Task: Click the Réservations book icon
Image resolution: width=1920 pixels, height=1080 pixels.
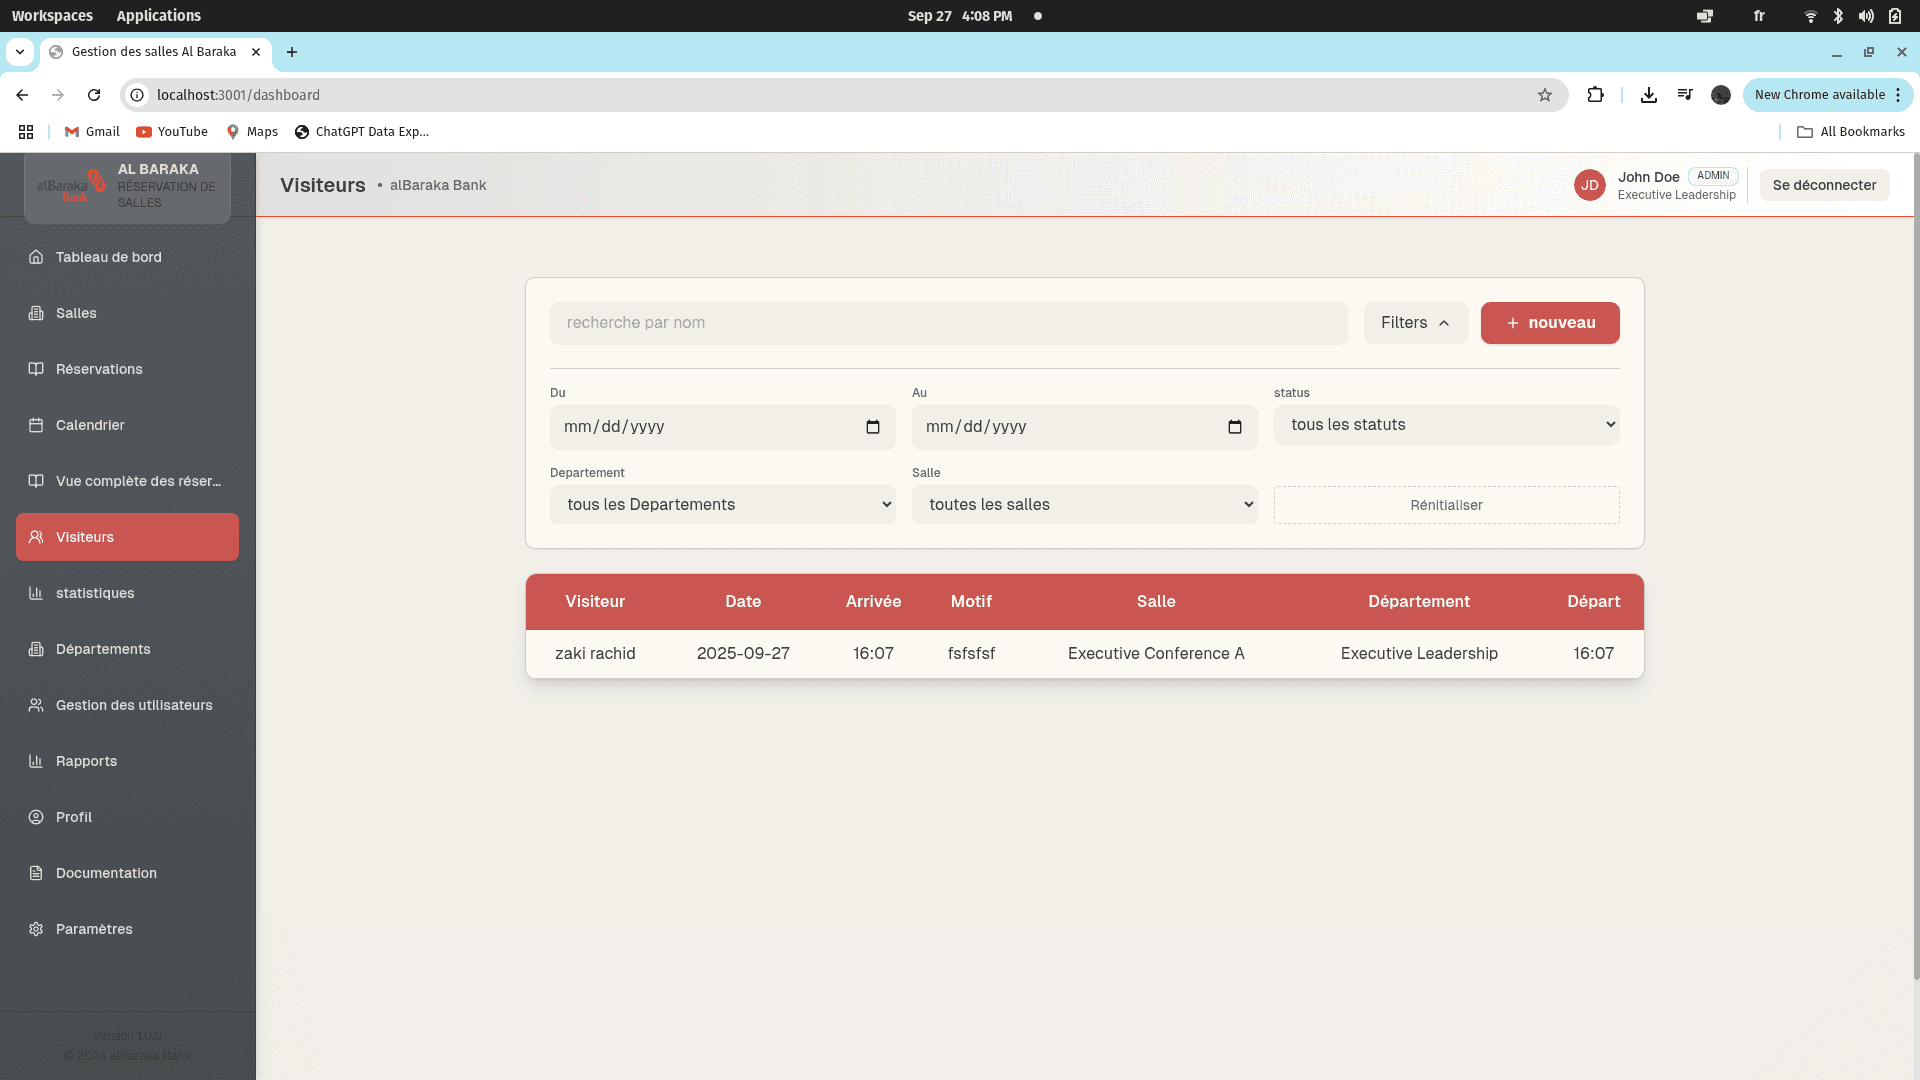Action: pyautogui.click(x=36, y=369)
